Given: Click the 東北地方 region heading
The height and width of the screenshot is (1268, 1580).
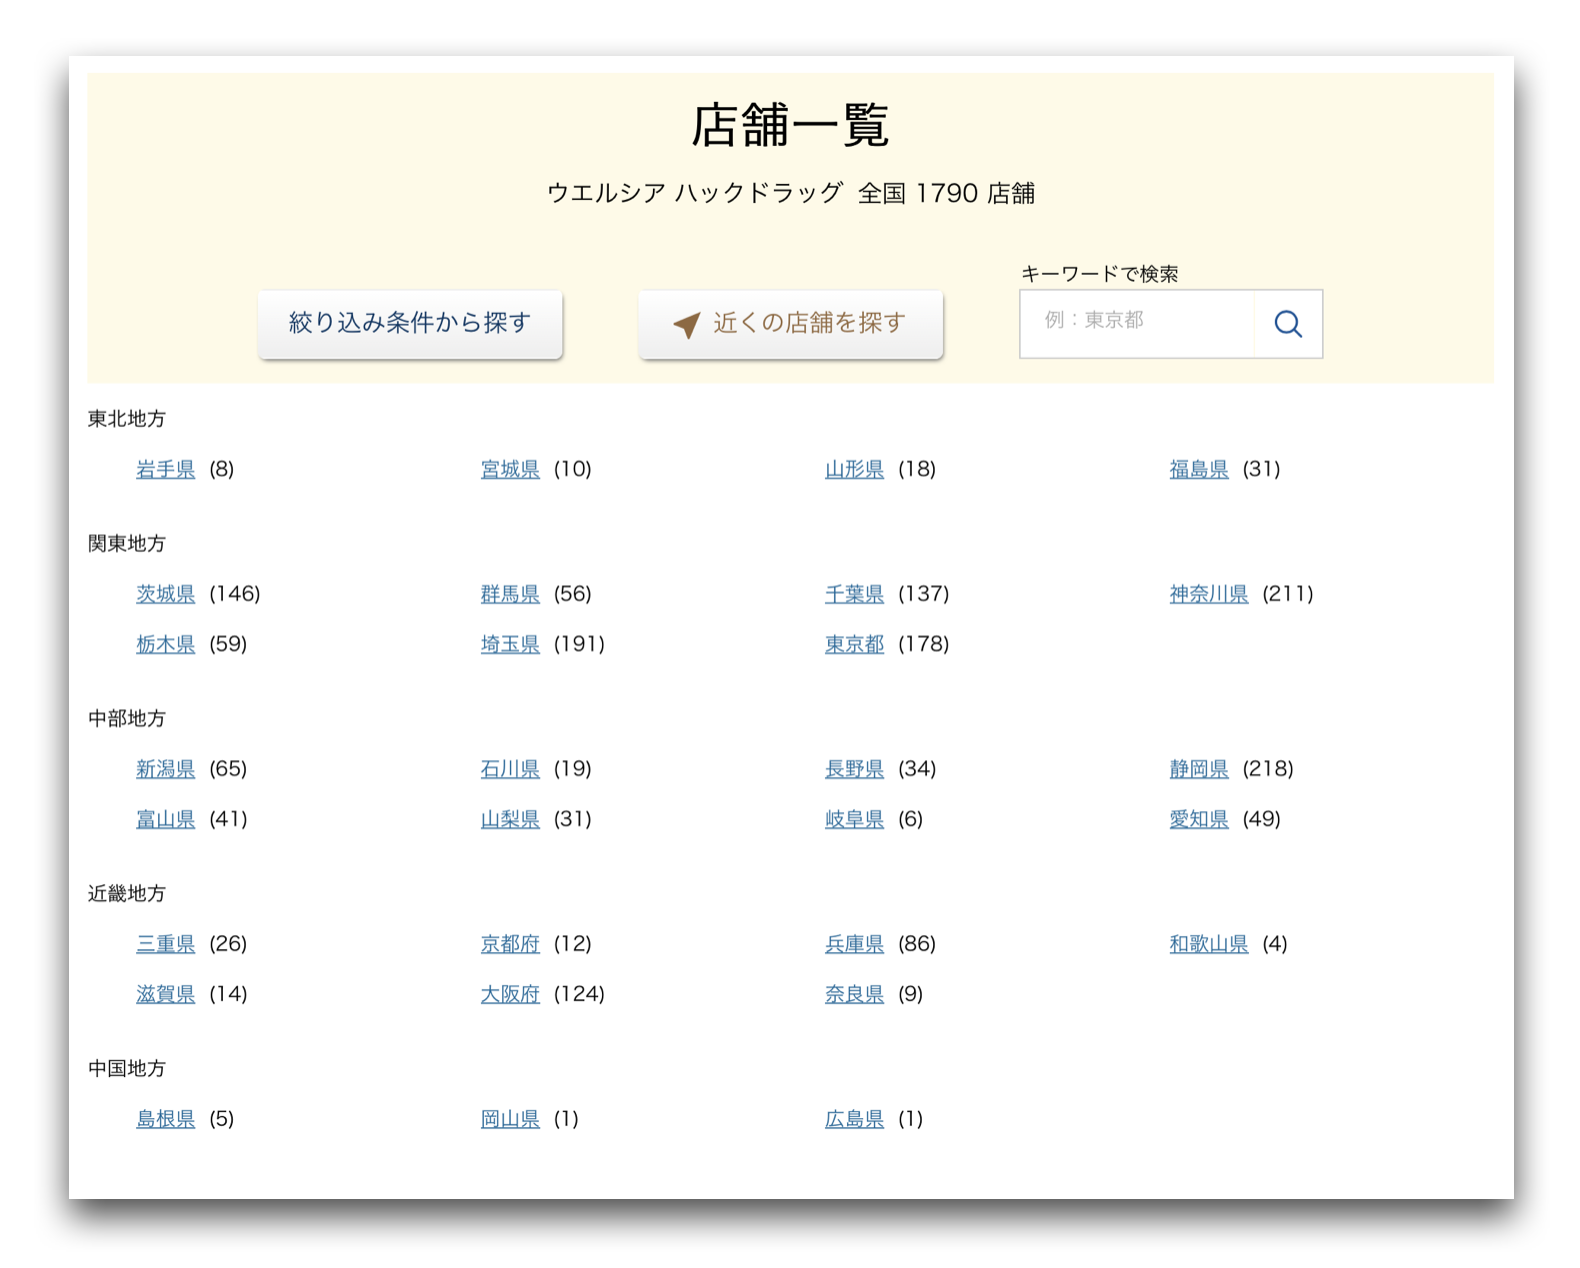Looking at the screenshot, I should coord(127,419).
